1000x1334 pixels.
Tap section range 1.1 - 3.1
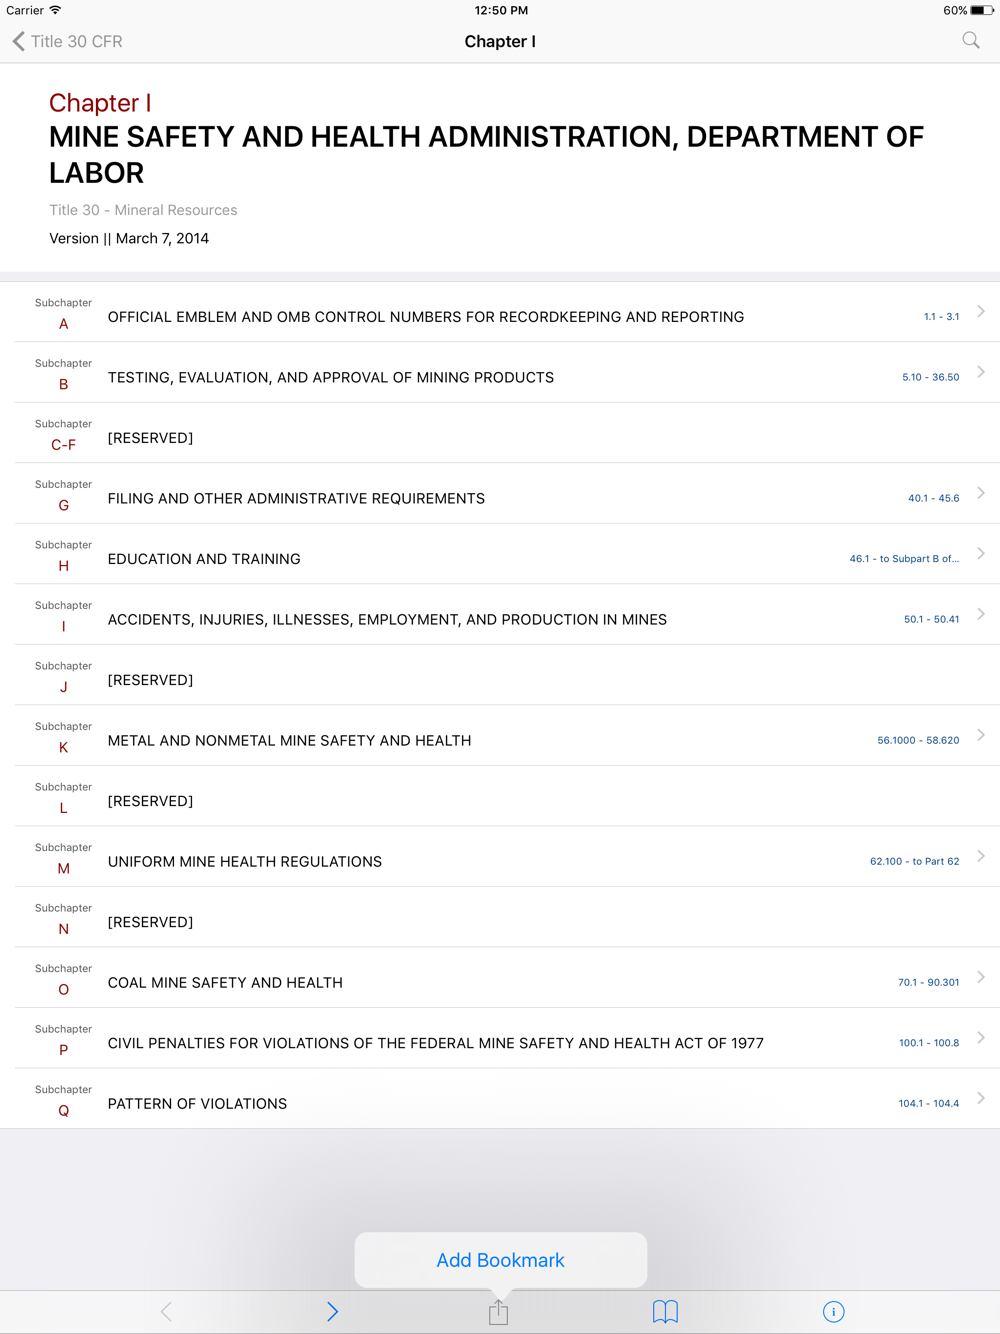tap(941, 317)
